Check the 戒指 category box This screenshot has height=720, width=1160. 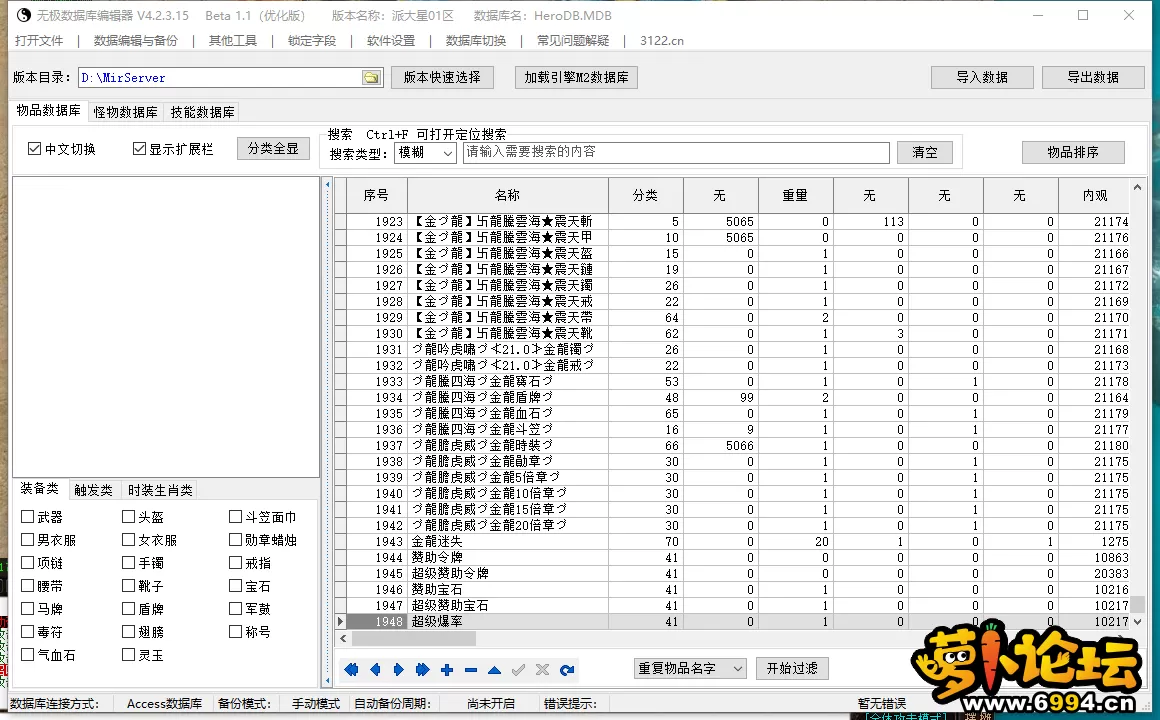tap(235, 562)
